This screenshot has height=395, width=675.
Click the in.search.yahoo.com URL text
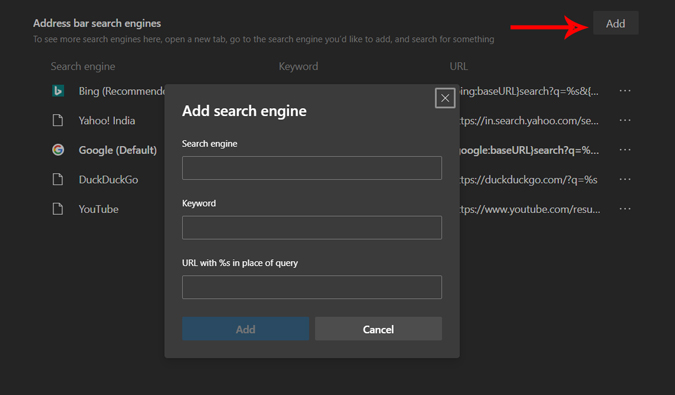[529, 121]
